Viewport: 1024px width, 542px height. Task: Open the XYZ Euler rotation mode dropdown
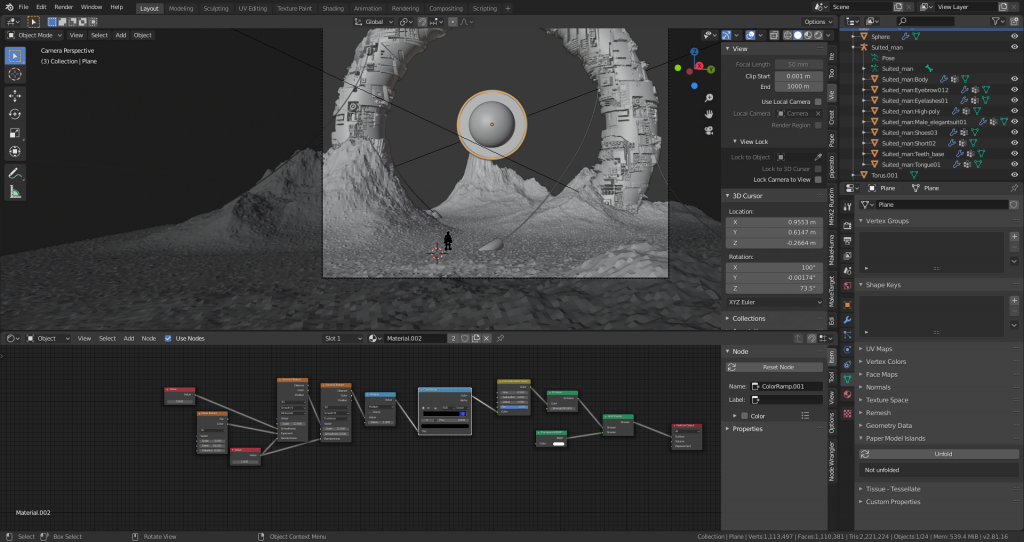[775, 302]
